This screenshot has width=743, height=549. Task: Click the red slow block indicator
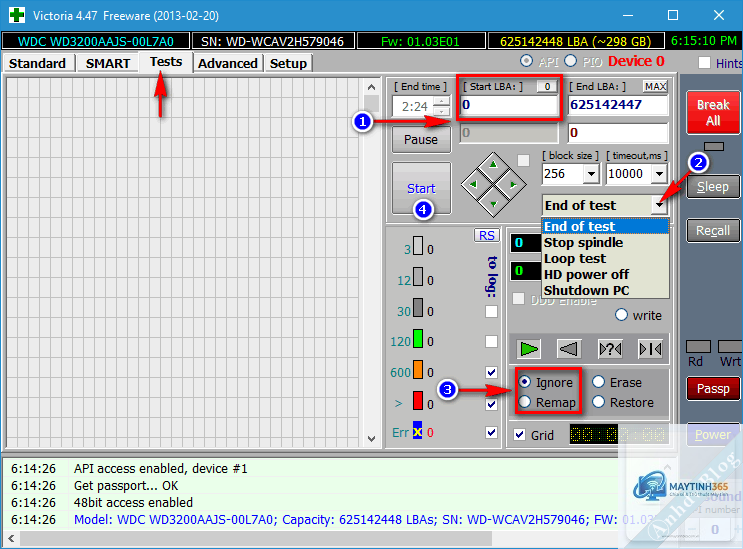[x=418, y=401]
